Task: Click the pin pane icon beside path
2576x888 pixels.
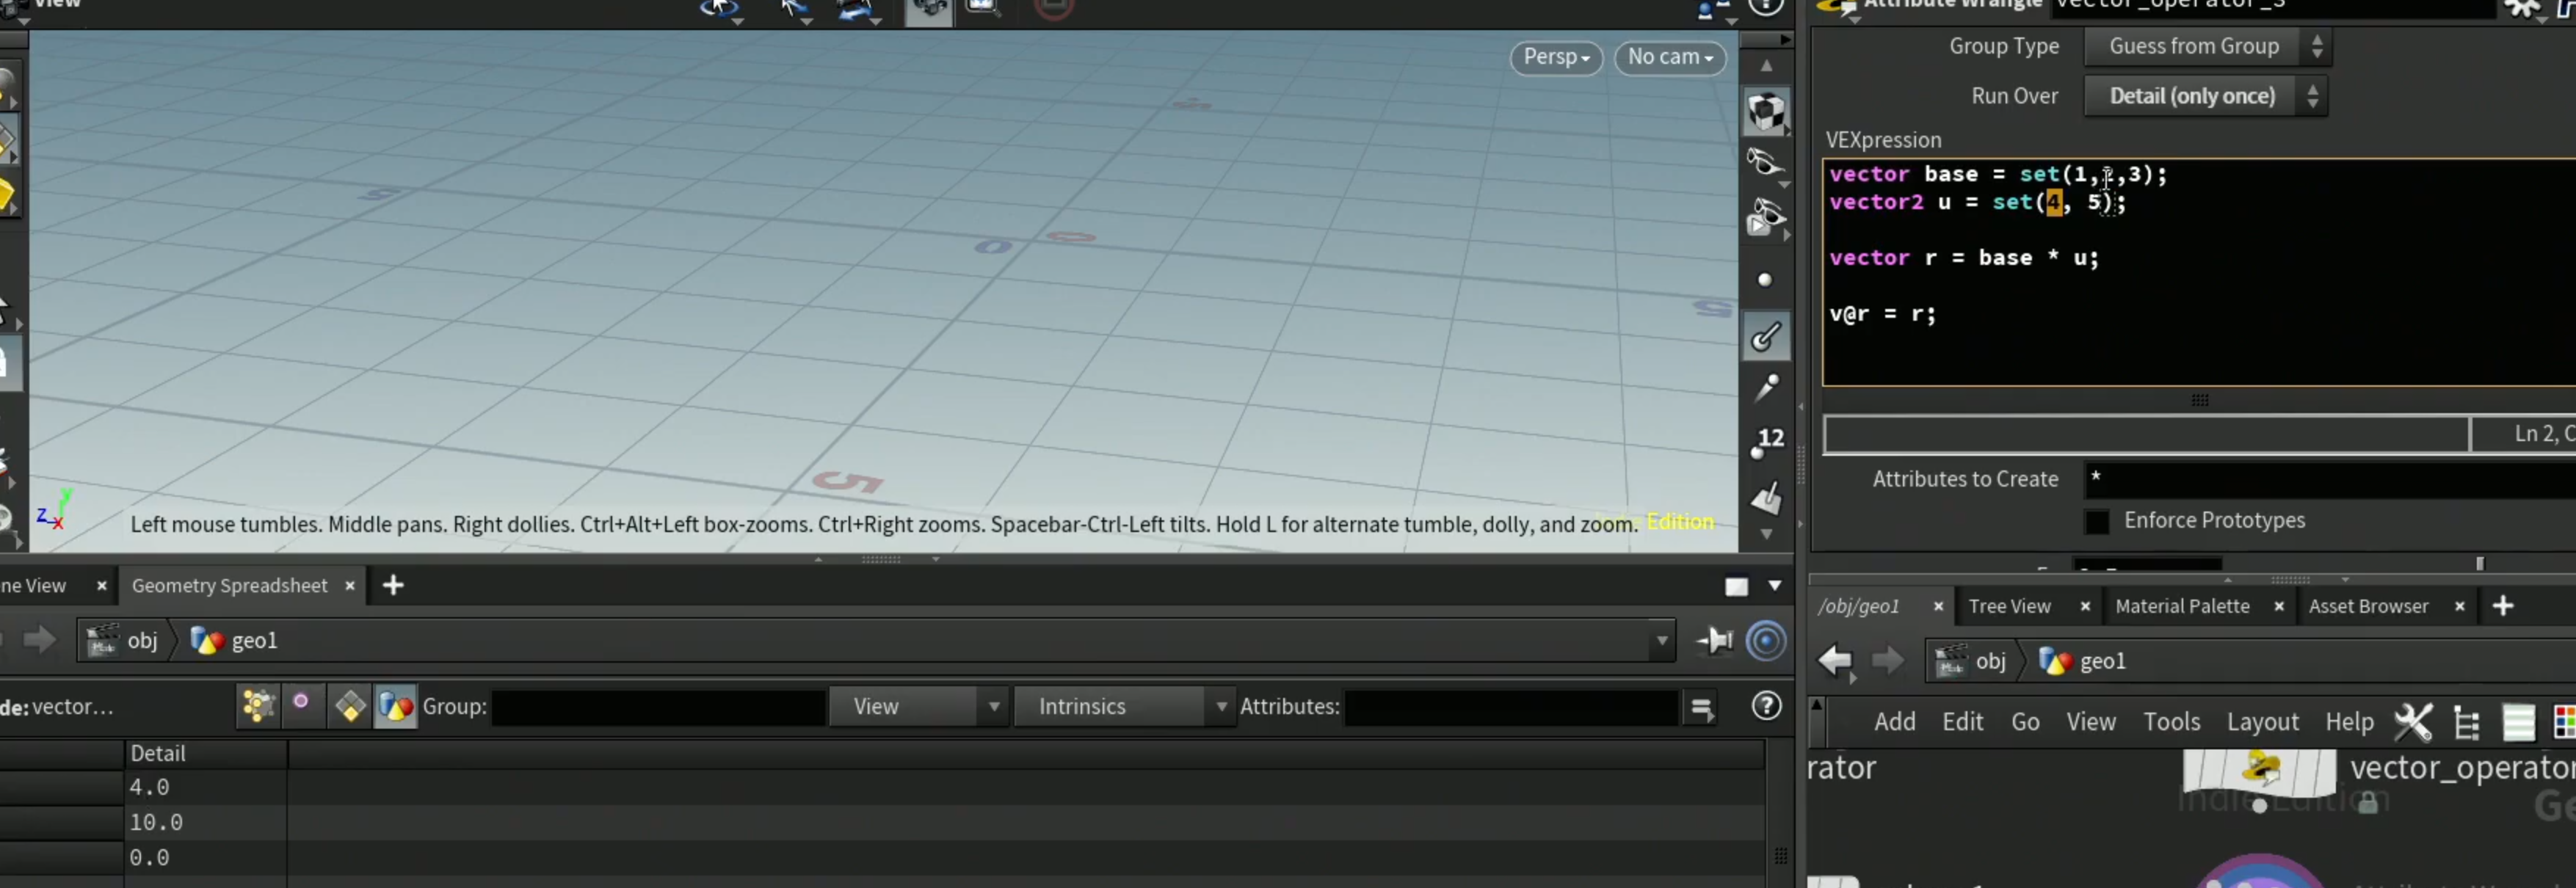Action: point(1715,640)
